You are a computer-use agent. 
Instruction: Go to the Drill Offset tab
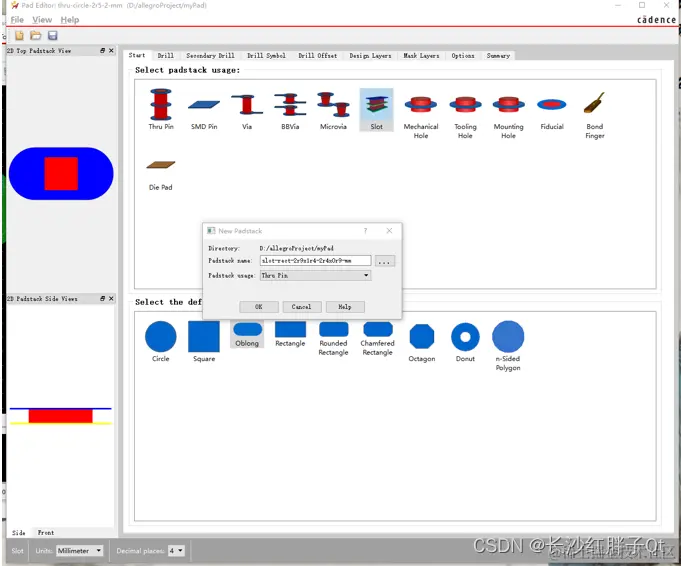coord(317,56)
